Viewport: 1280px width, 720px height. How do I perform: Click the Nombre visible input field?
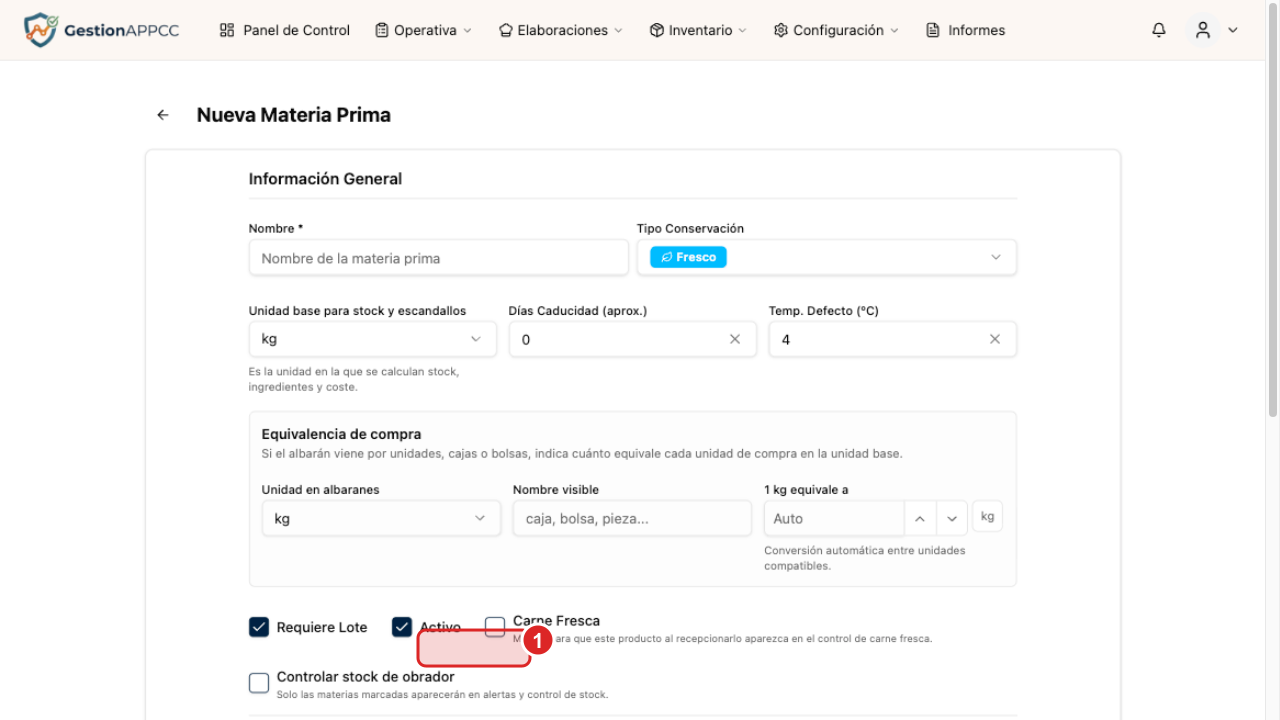click(632, 518)
